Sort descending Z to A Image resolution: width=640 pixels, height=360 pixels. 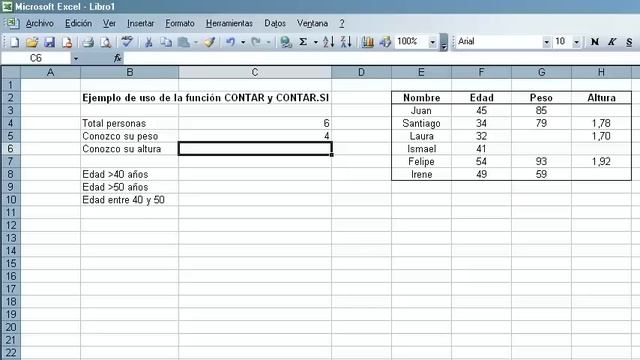346,42
